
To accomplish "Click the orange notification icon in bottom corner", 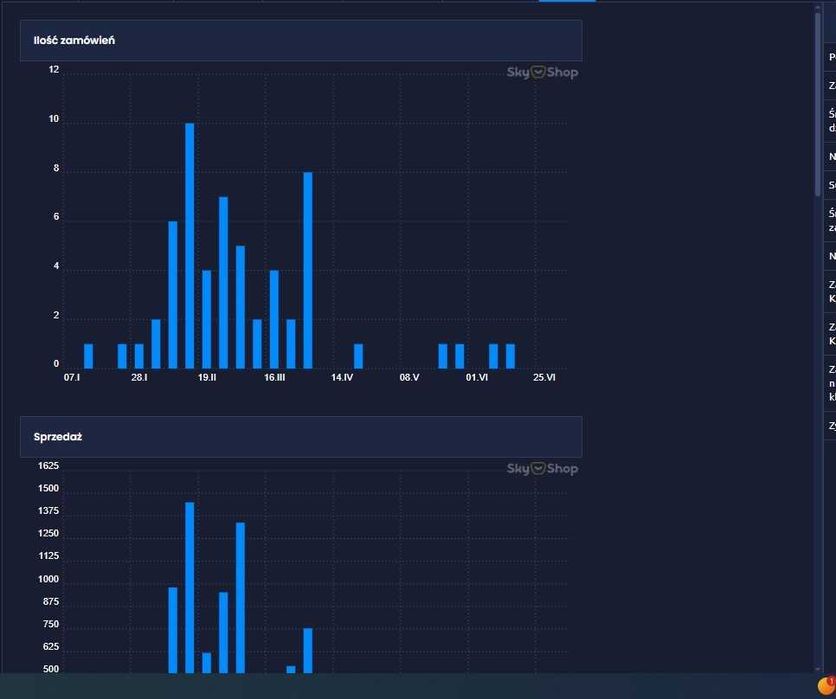I will click(x=827, y=685).
